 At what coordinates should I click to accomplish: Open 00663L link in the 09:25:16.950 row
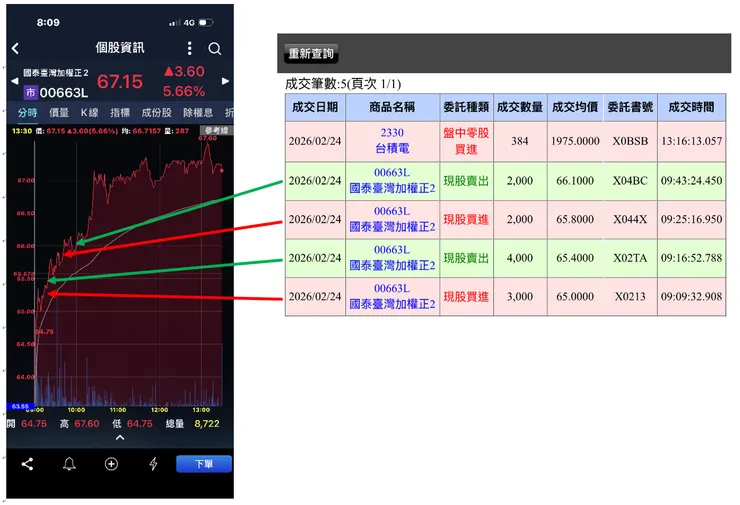click(392, 219)
